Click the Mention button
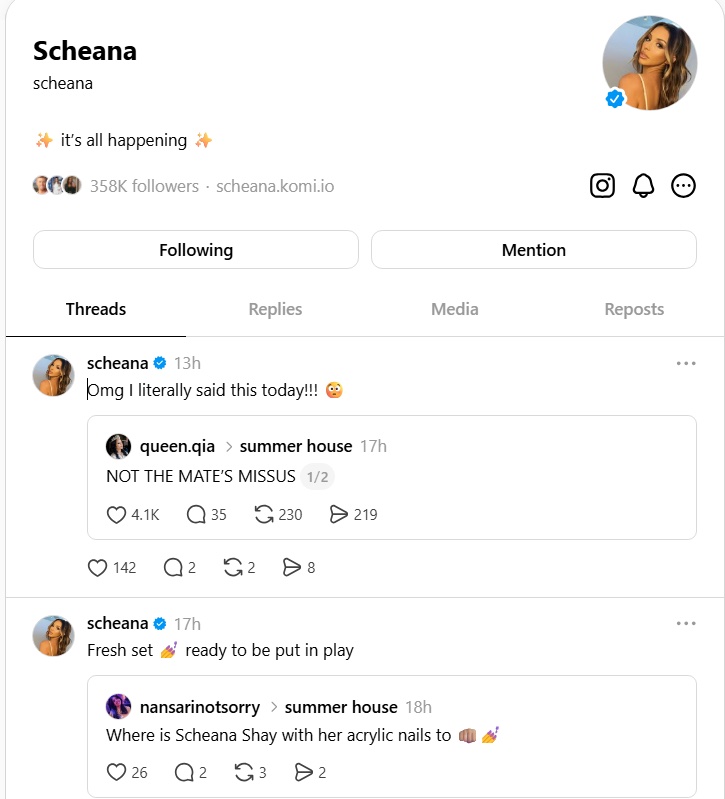The image size is (725, 799). coord(534,250)
